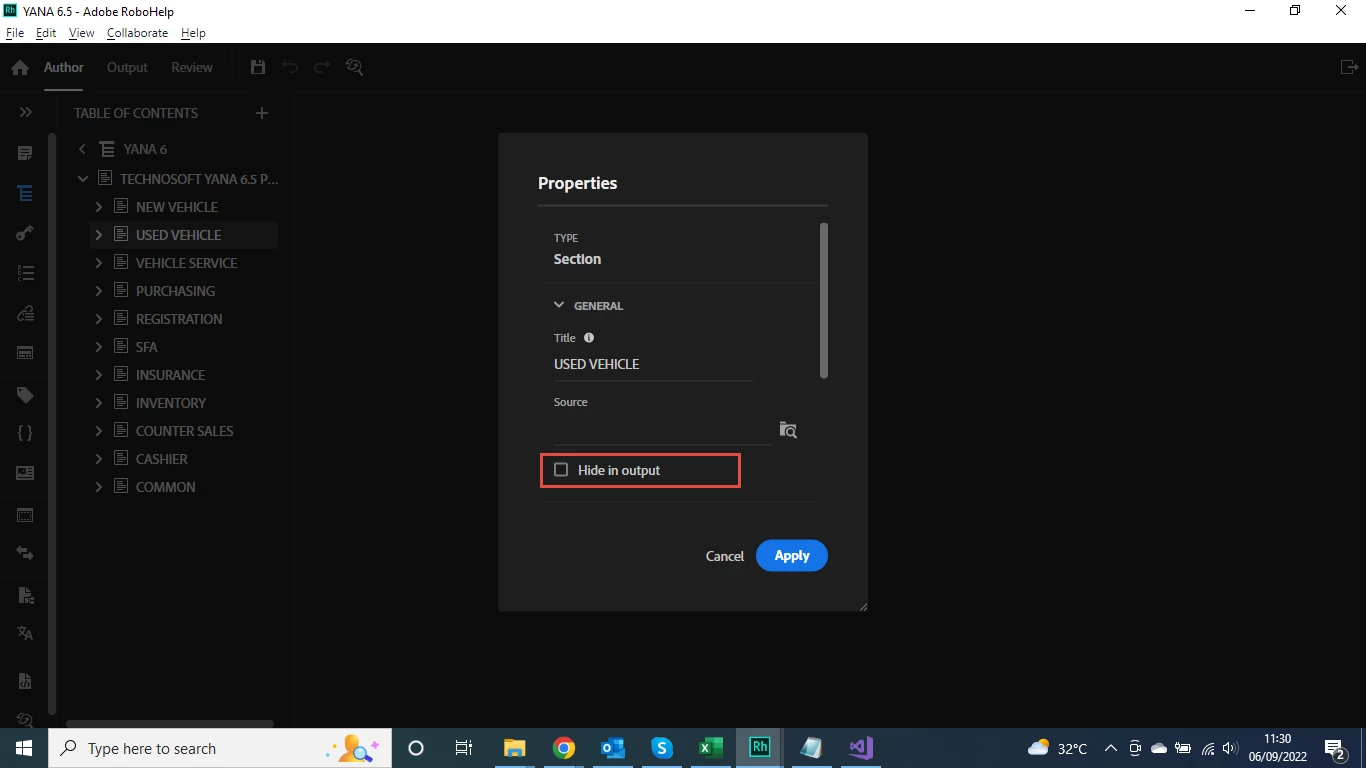Show the Title info tooltip icon
The image size is (1366, 768).
coord(589,338)
